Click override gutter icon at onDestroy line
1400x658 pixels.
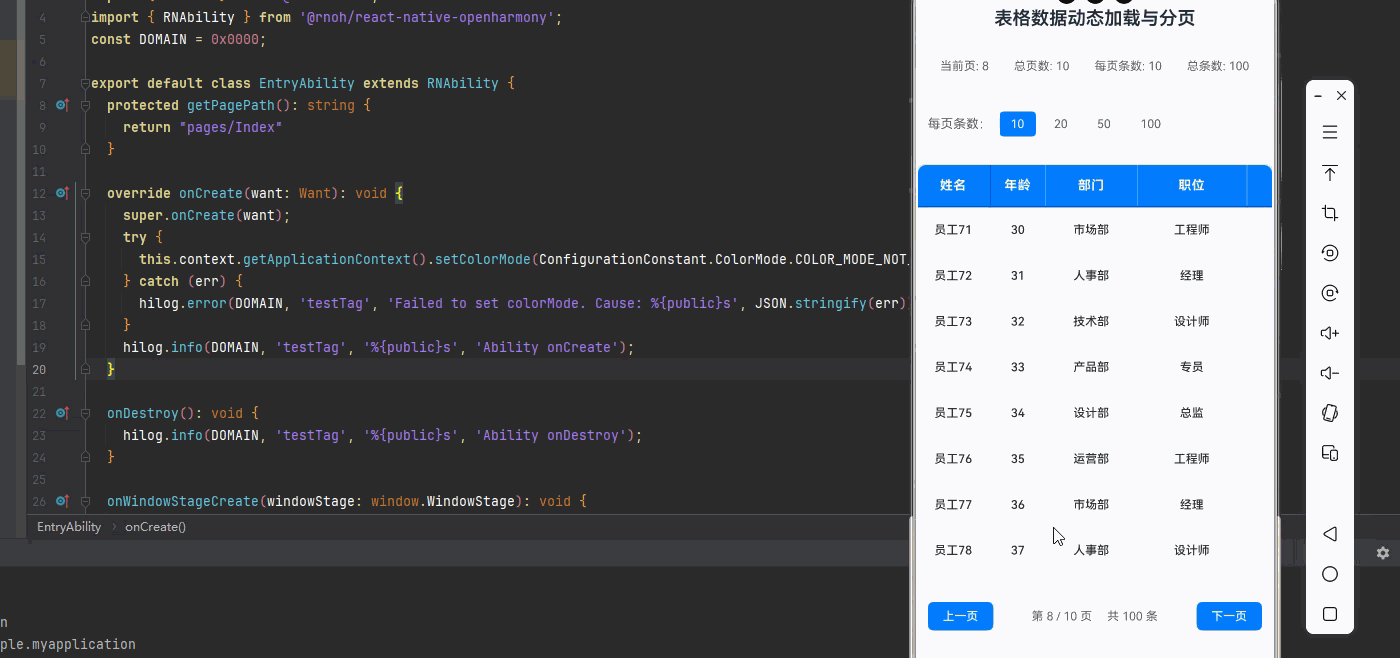tap(62, 413)
